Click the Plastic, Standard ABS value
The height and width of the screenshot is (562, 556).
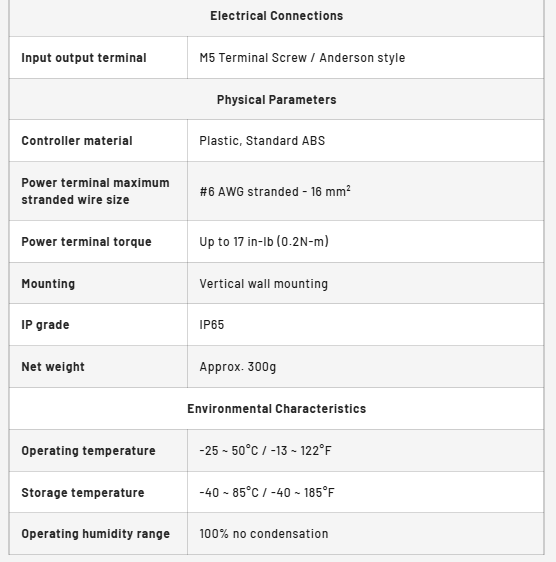[262, 140]
